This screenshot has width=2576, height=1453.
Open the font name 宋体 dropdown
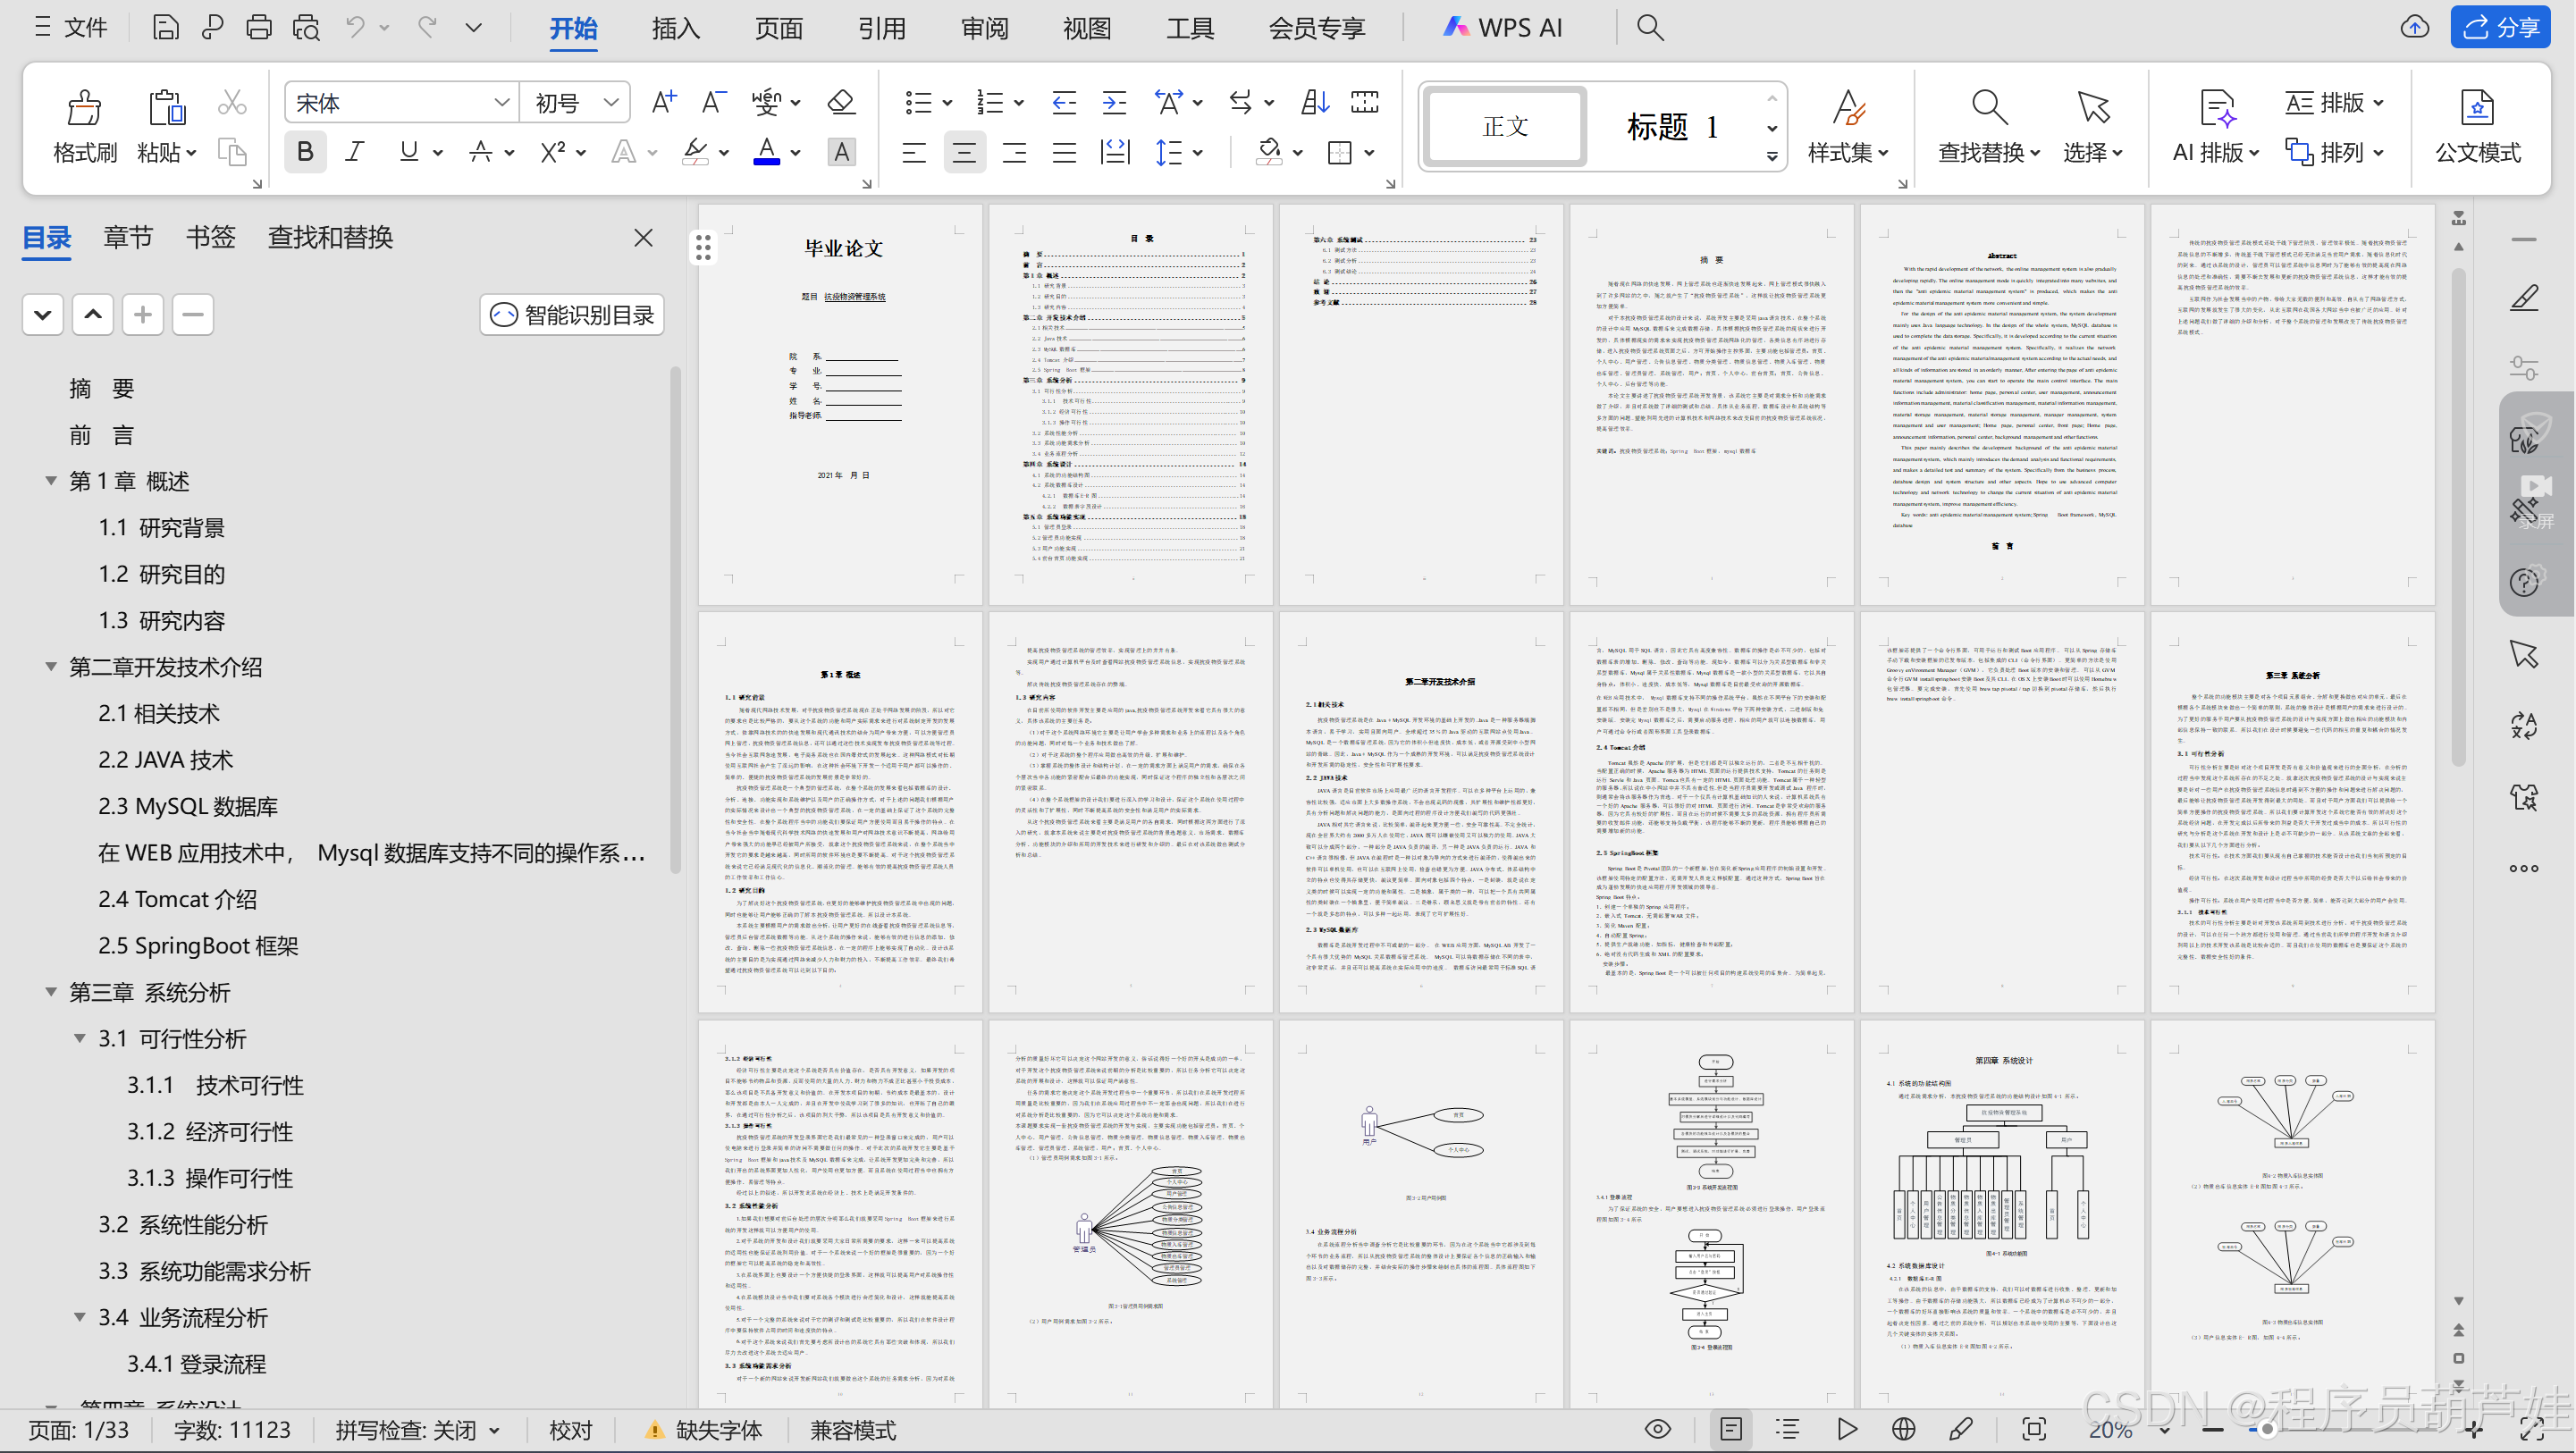(x=501, y=102)
